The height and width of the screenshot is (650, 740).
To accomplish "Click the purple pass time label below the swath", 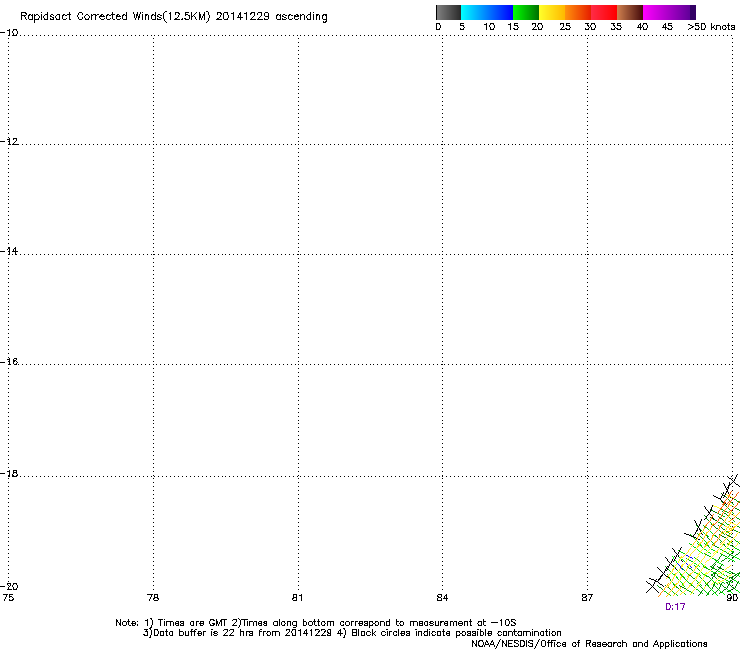I will tap(675, 607).
